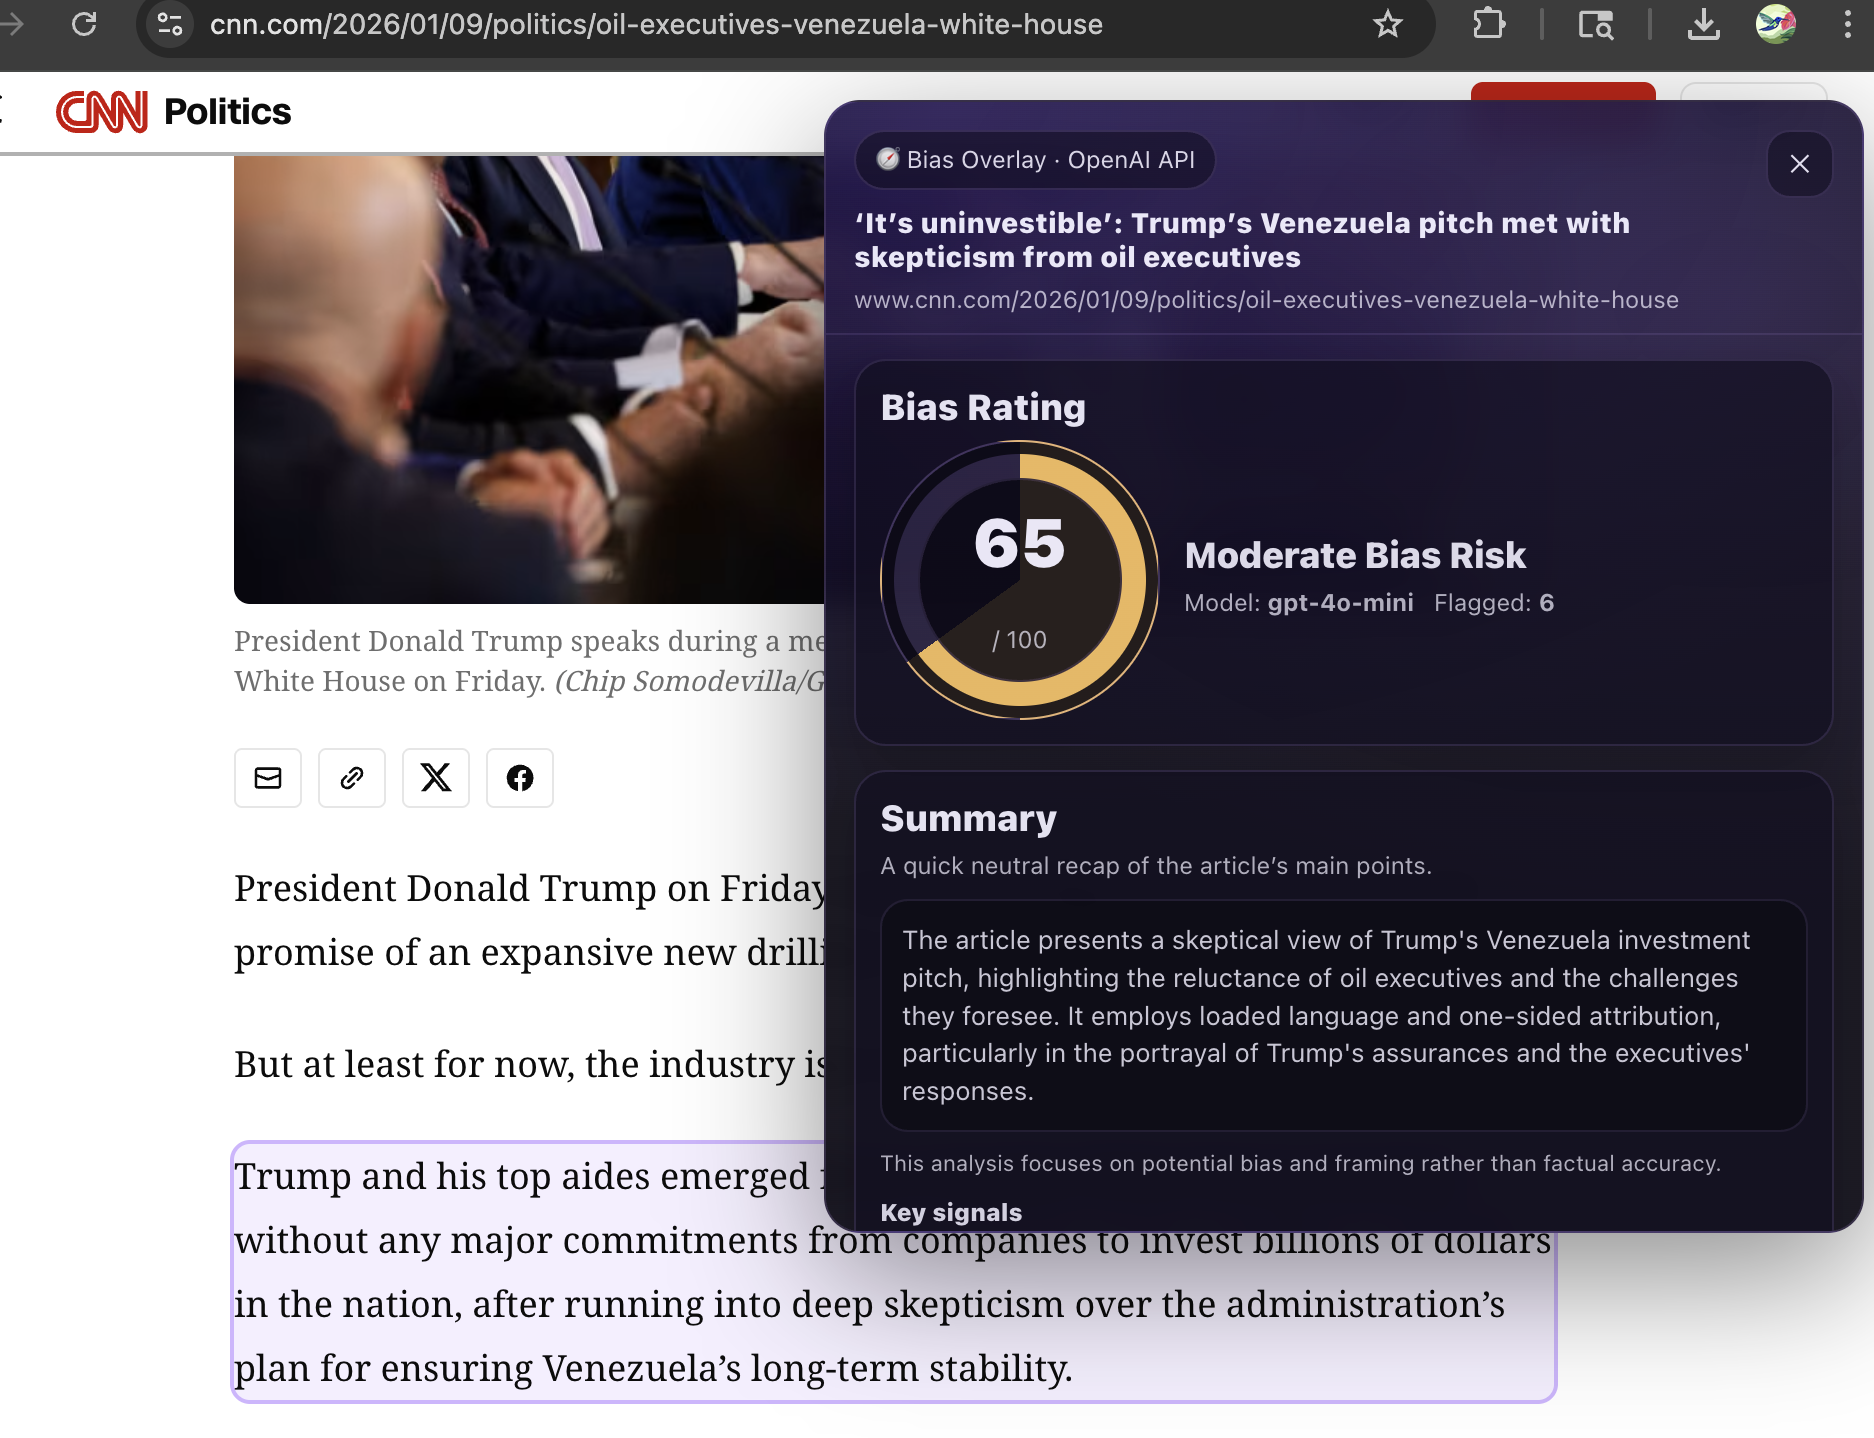
Task: Click the 'Key signals' heading
Action: click(x=951, y=1213)
